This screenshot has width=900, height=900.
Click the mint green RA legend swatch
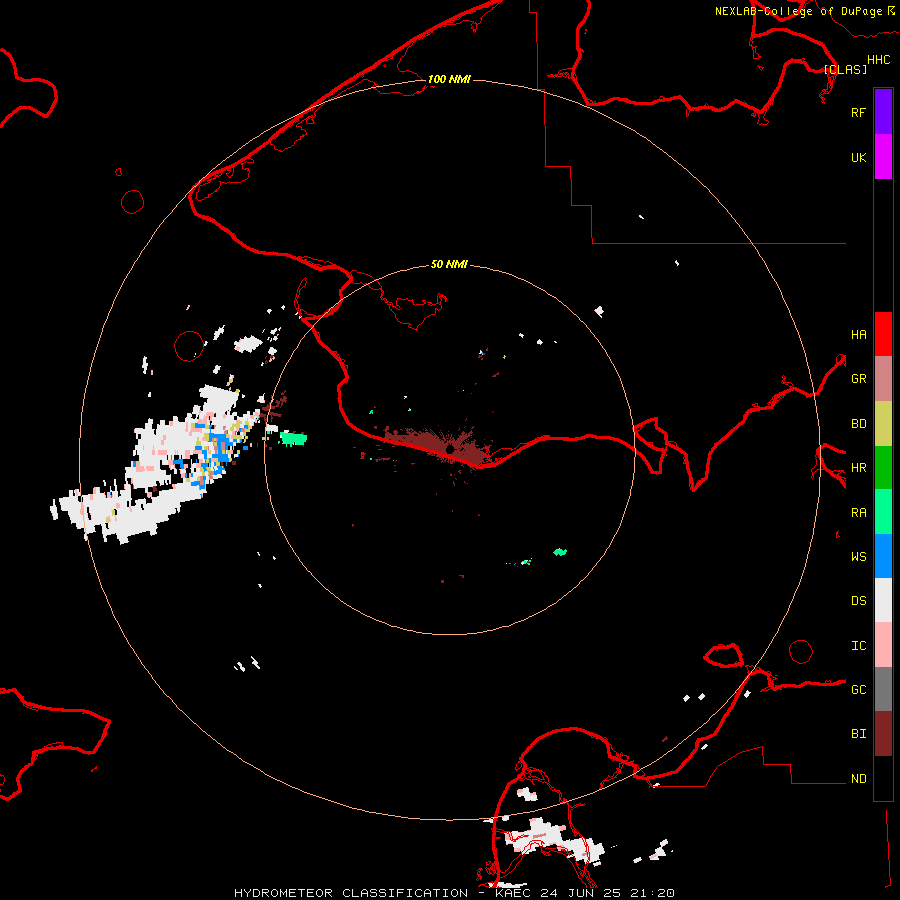(883, 512)
